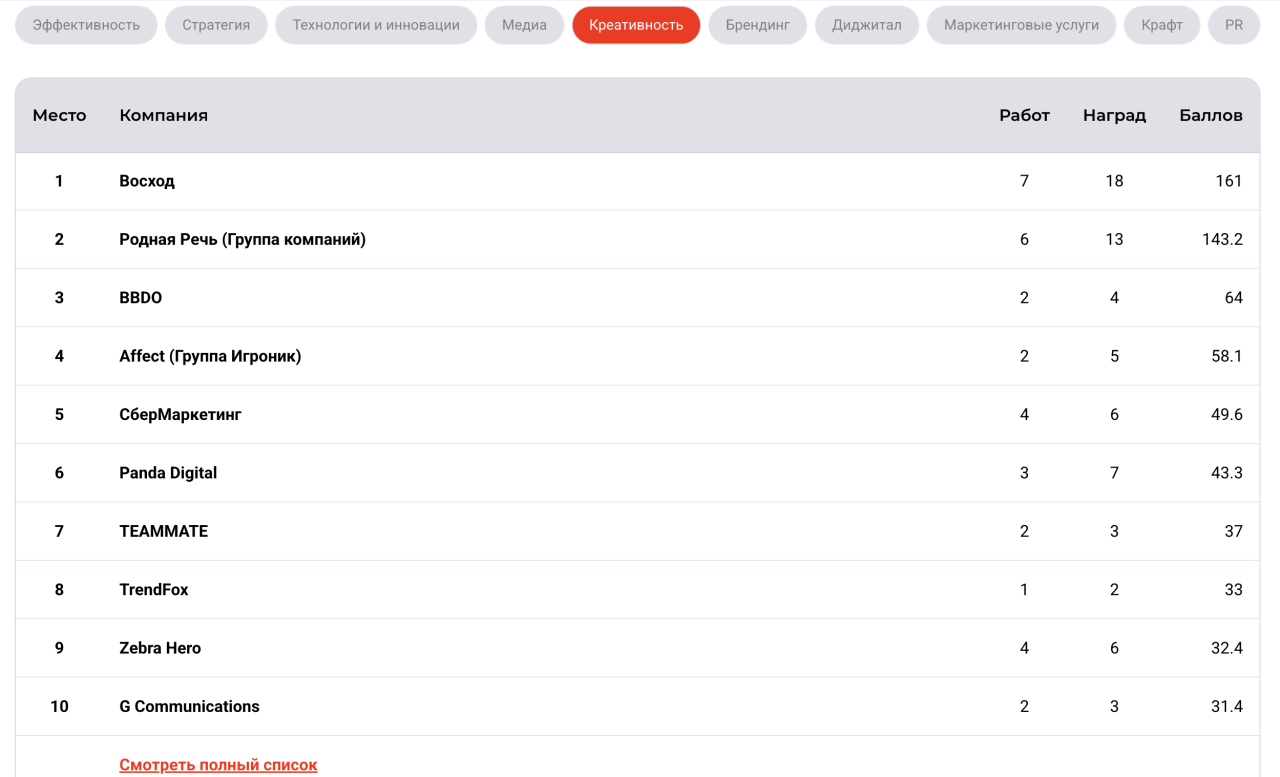Open the СберМаркетинг entry
Screen dimensions: 1280x777
click(180, 414)
